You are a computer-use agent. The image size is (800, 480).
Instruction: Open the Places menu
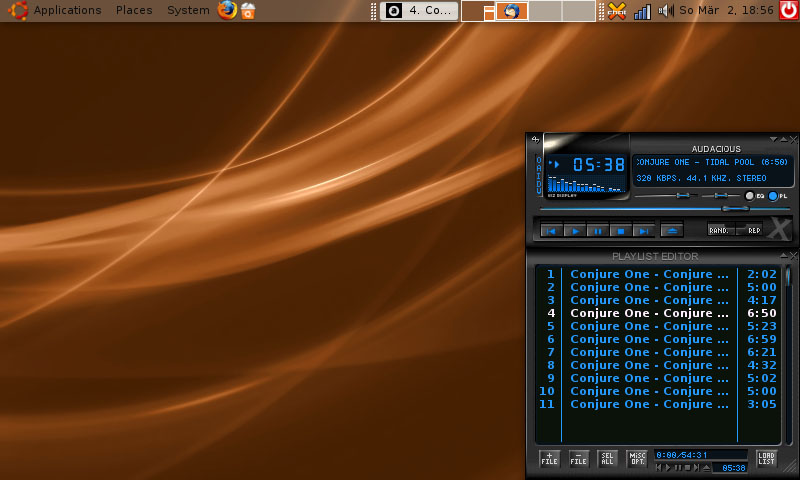(x=134, y=11)
